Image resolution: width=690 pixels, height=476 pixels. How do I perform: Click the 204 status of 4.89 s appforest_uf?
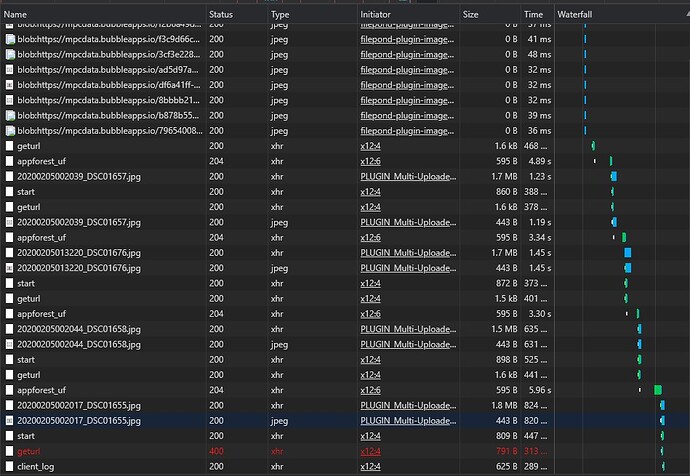tap(216, 161)
